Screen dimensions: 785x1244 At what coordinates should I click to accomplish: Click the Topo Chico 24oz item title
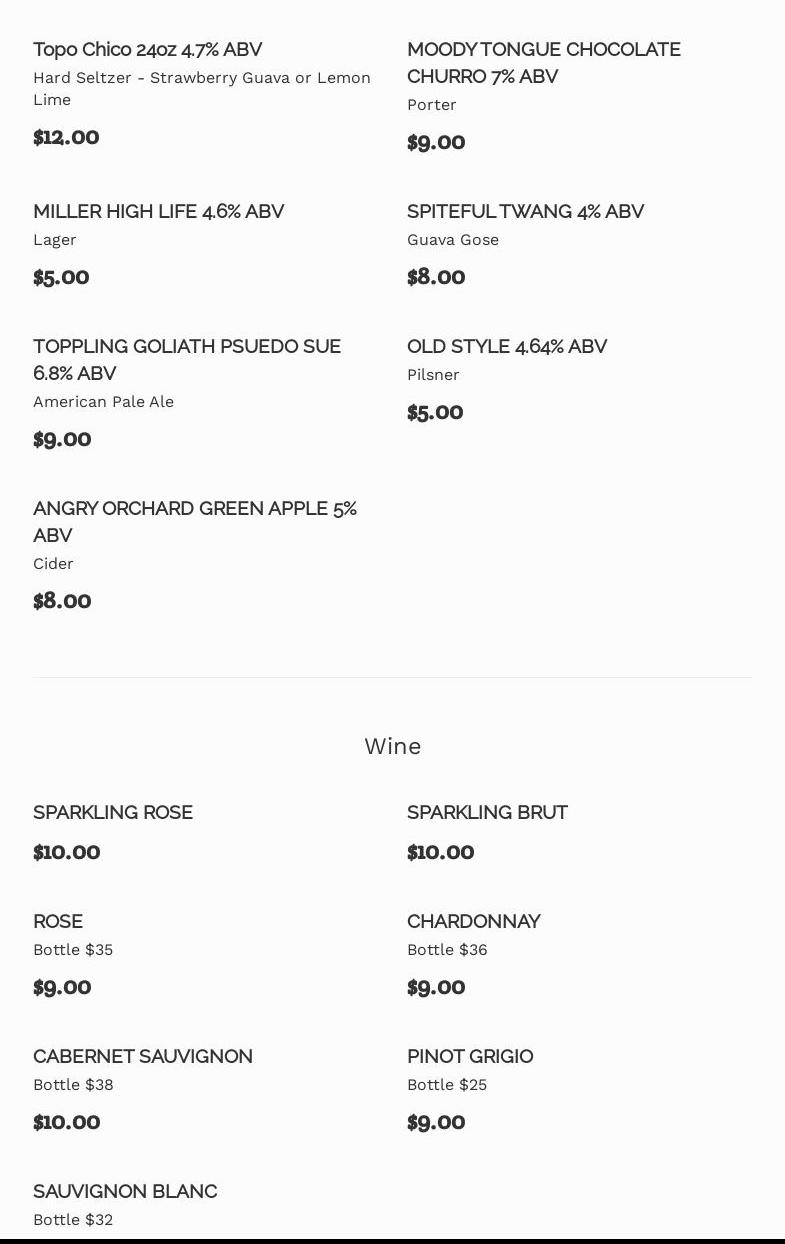click(148, 50)
